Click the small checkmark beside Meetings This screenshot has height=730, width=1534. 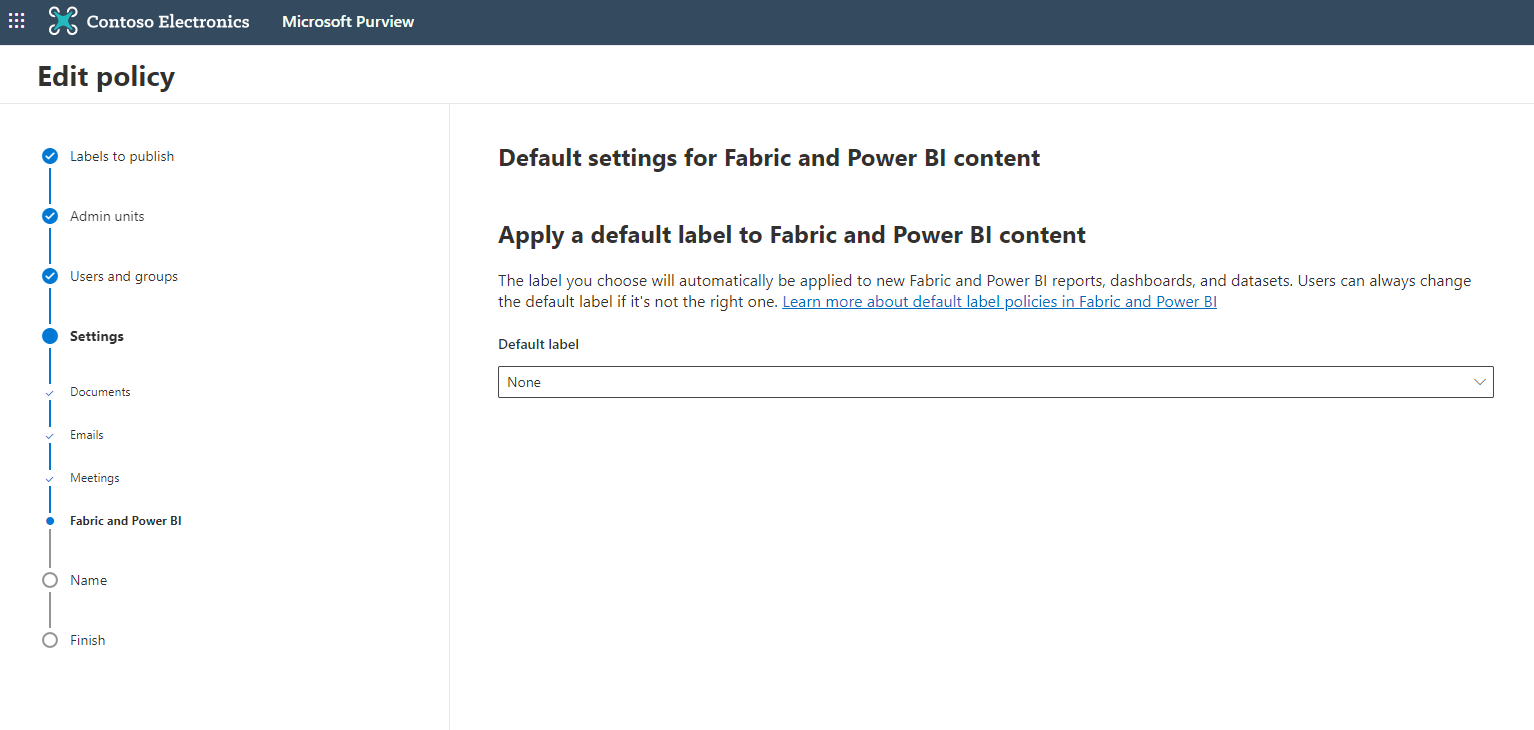(x=50, y=479)
